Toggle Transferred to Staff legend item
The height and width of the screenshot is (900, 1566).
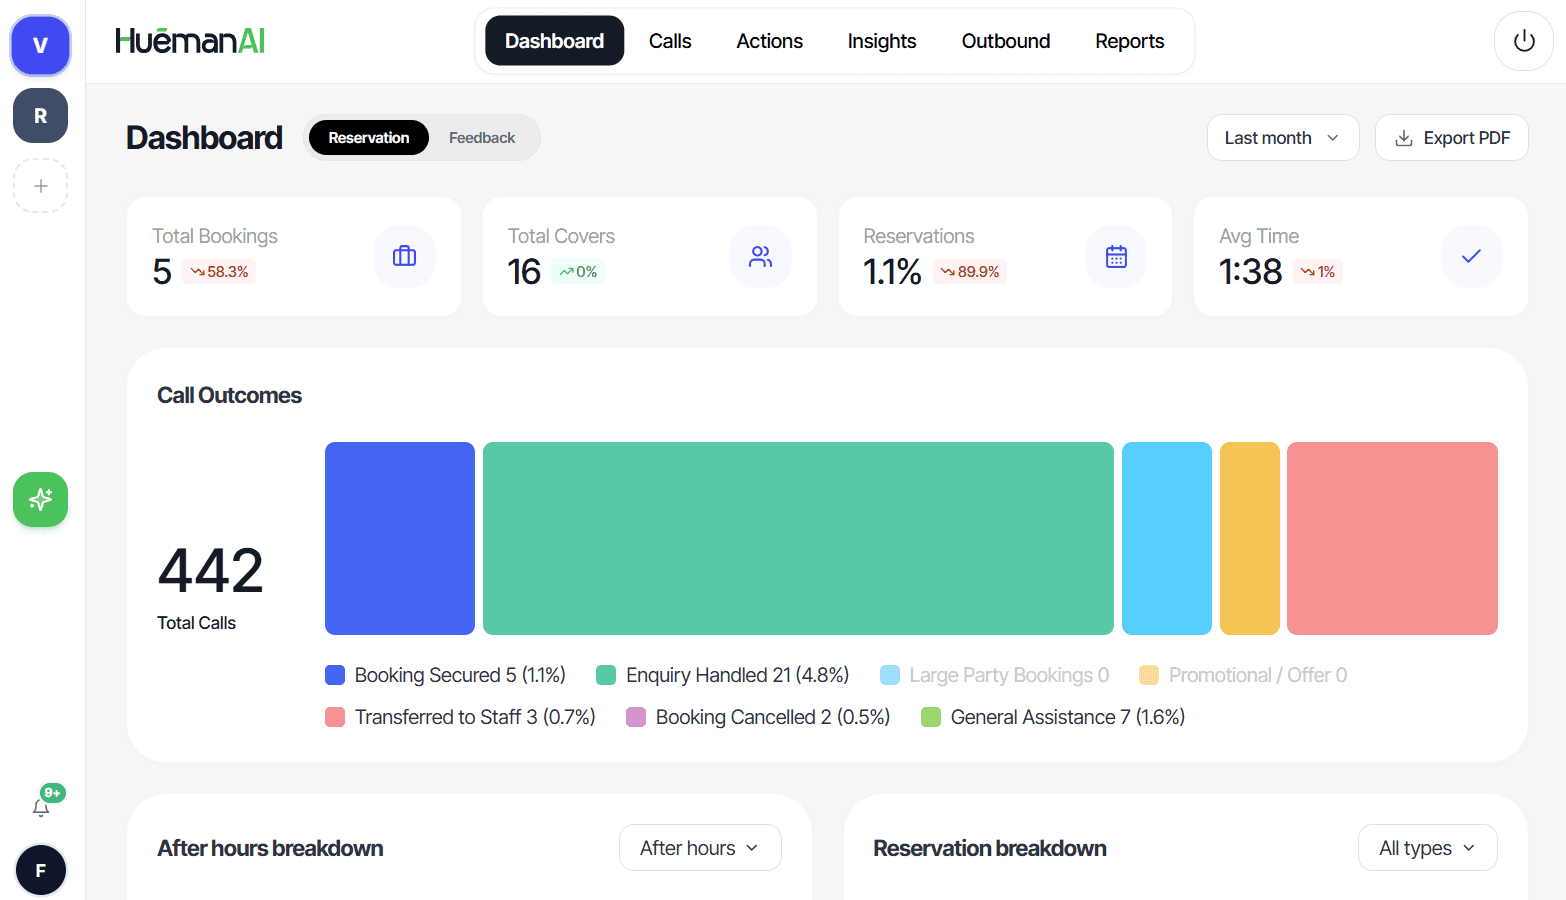click(460, 717)
